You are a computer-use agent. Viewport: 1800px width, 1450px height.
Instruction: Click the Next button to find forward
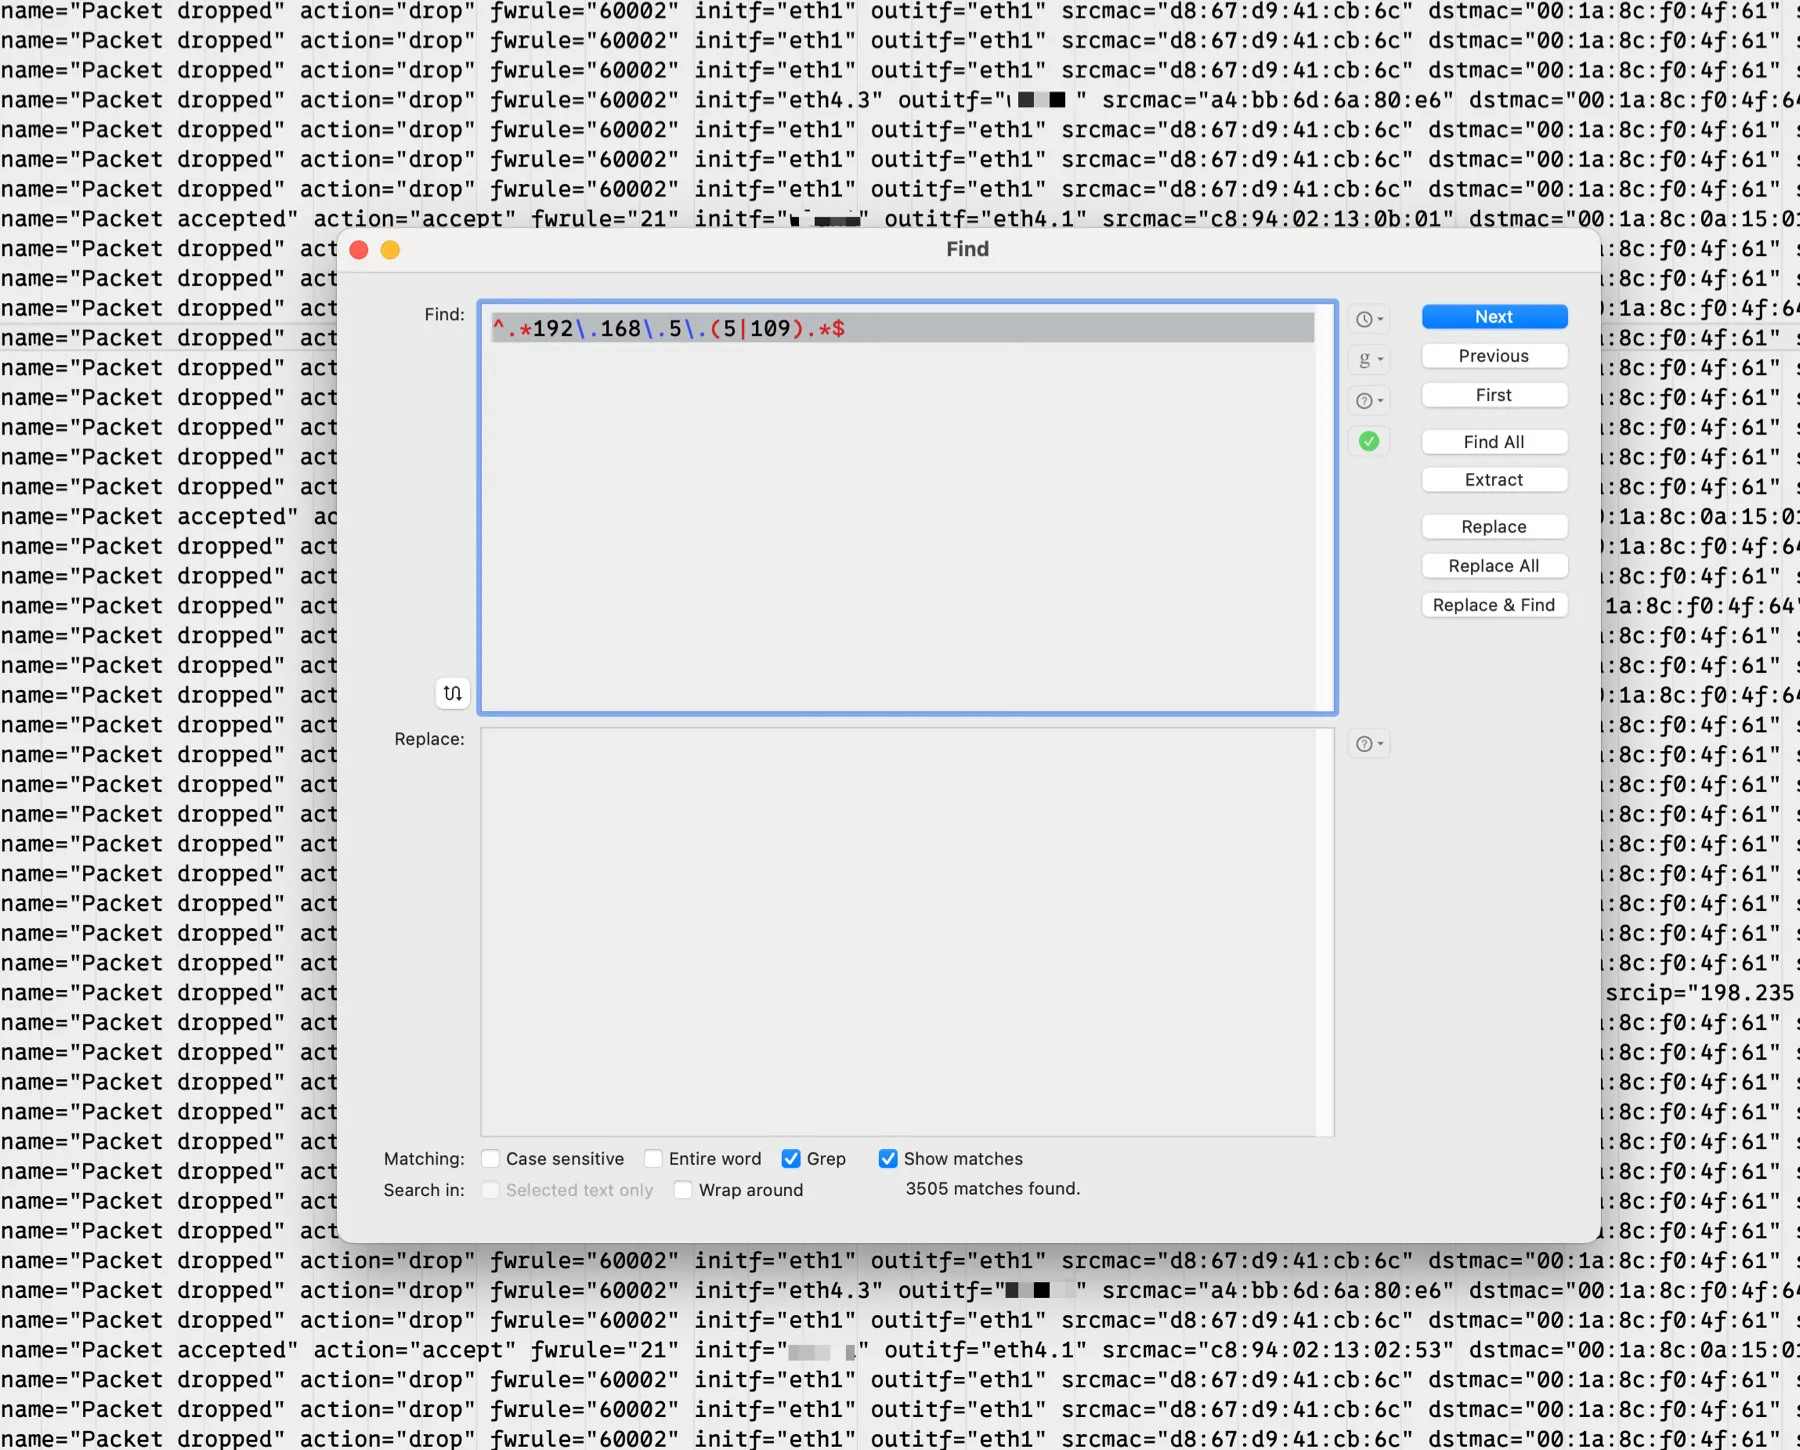click(x=1494, y=316)
